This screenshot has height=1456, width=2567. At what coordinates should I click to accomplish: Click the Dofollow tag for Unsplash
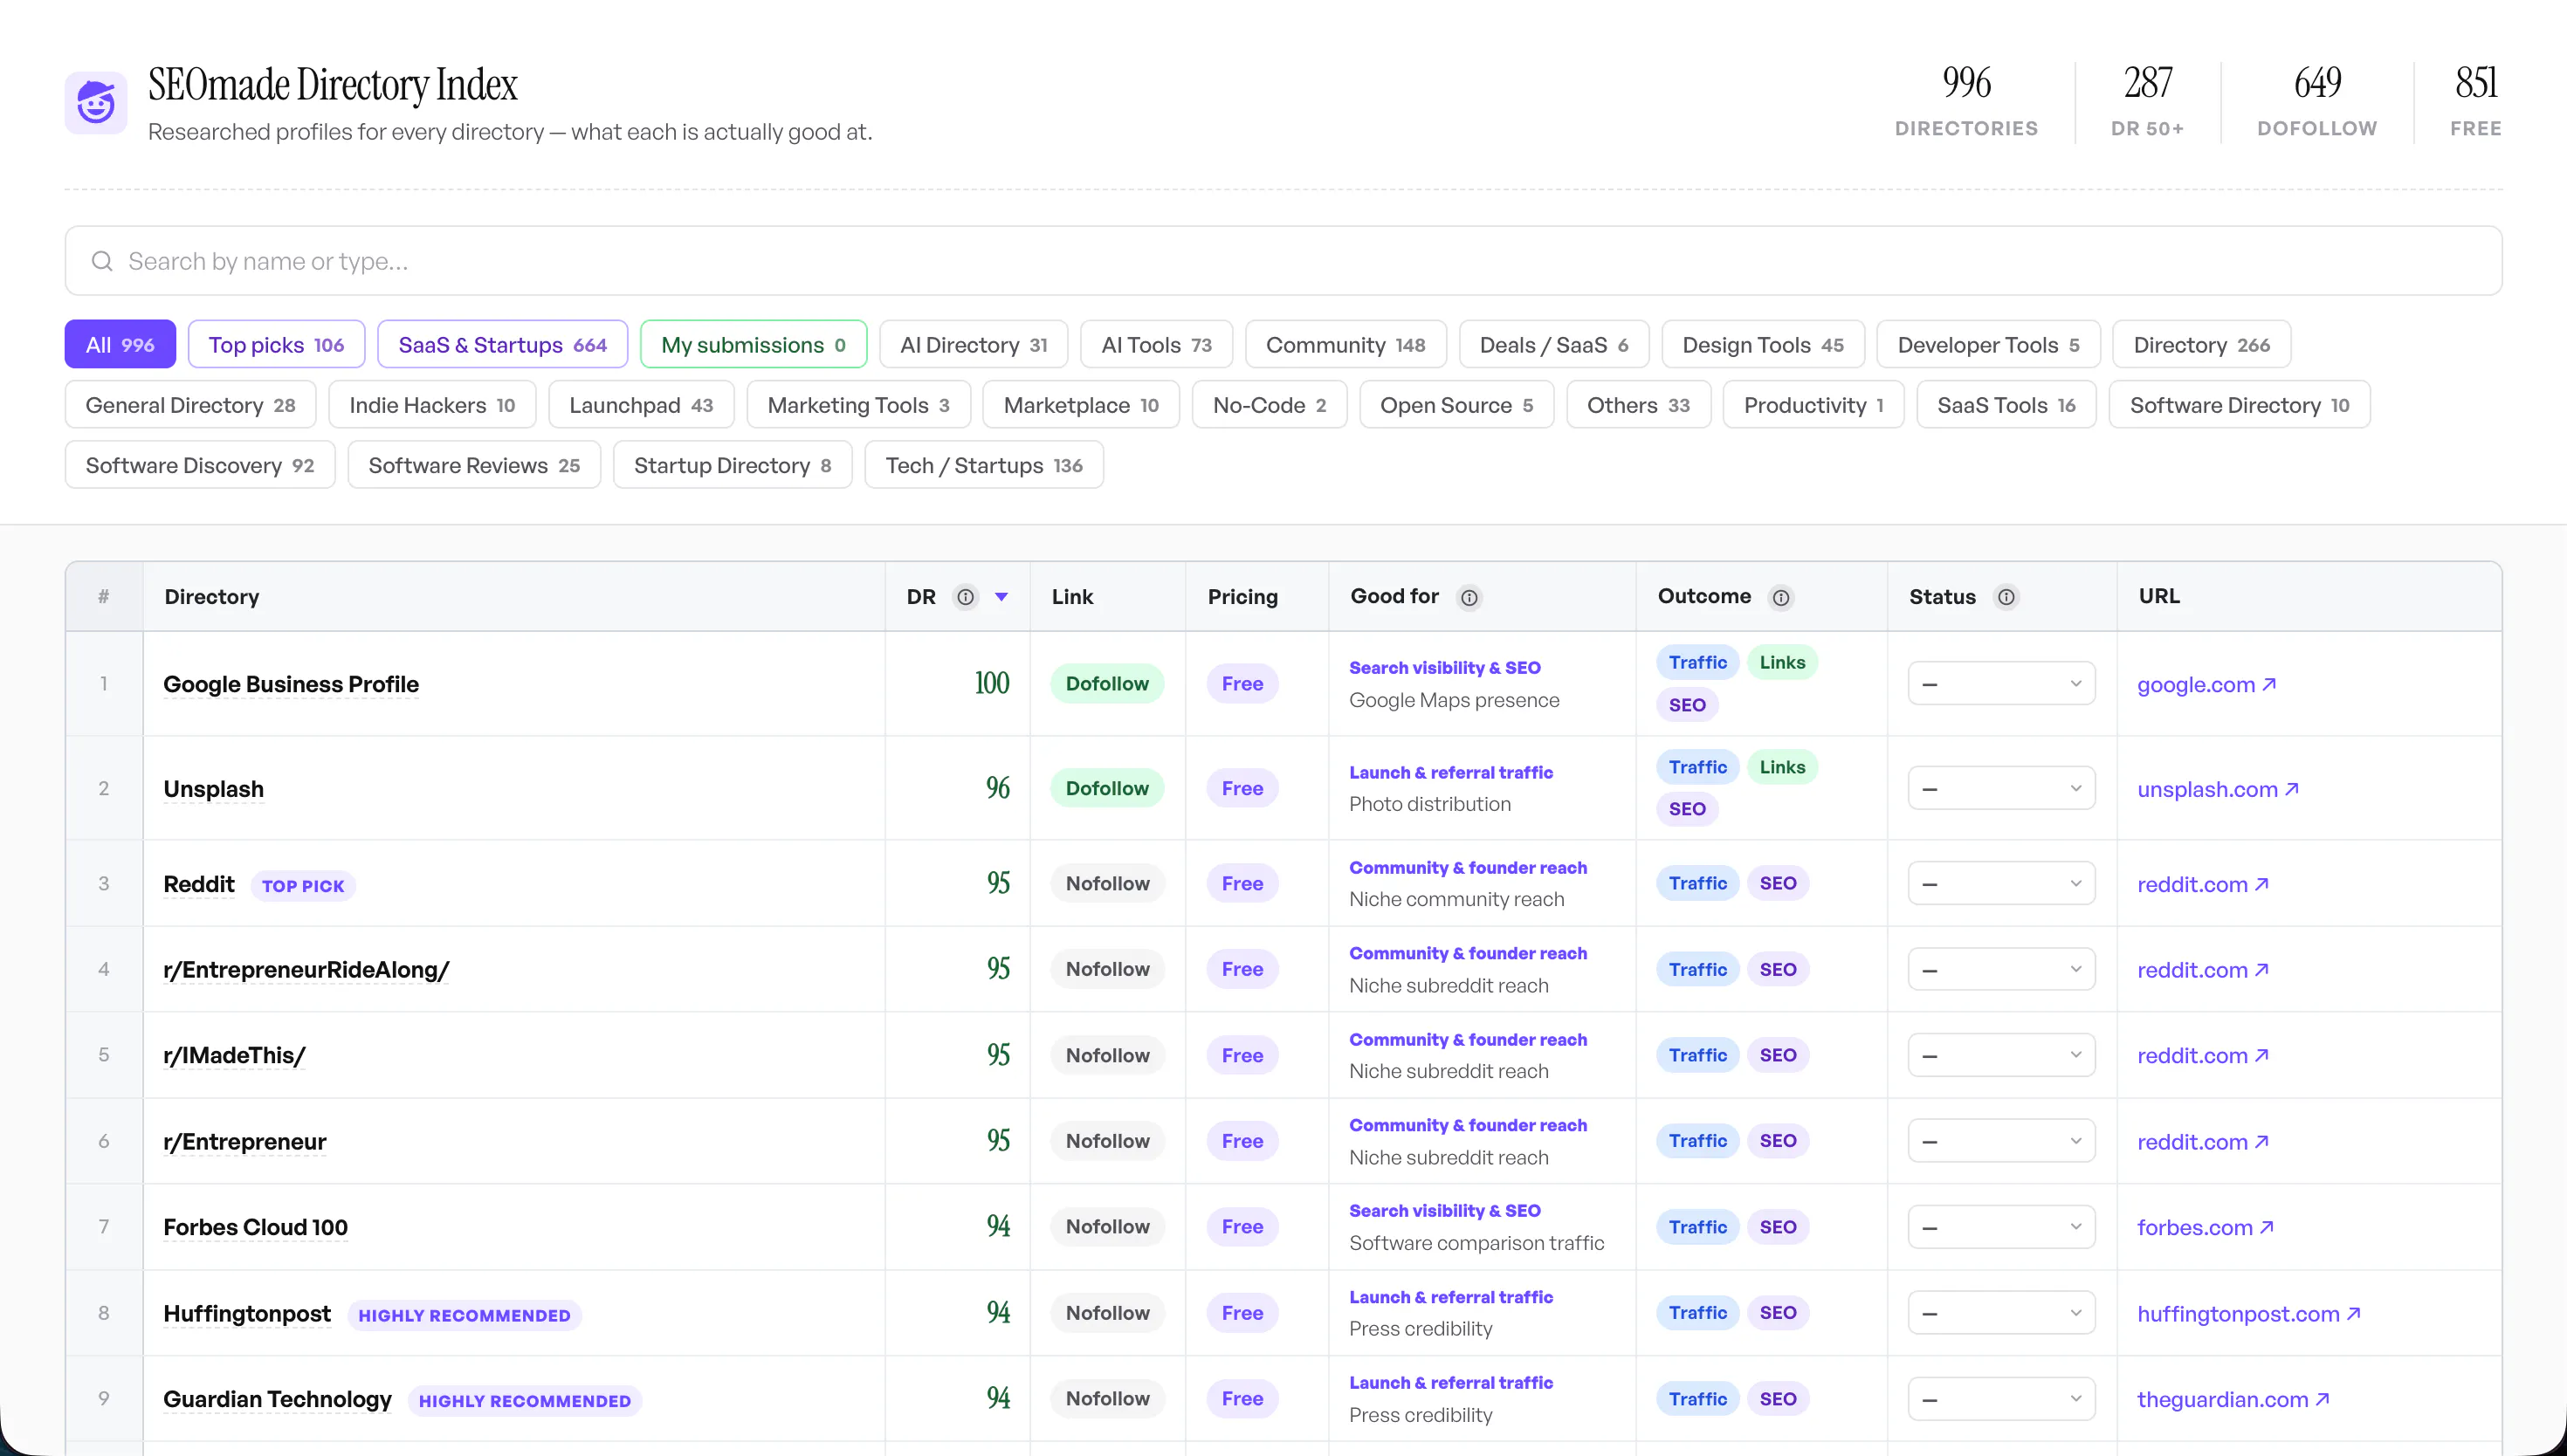[x=1107, y=788]
